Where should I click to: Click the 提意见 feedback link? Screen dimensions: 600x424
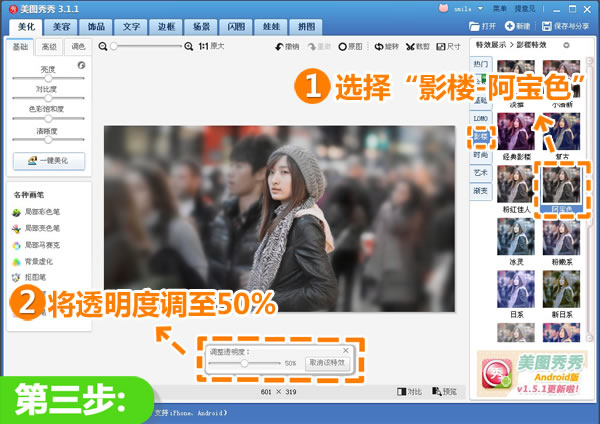[x=525, y=8]
